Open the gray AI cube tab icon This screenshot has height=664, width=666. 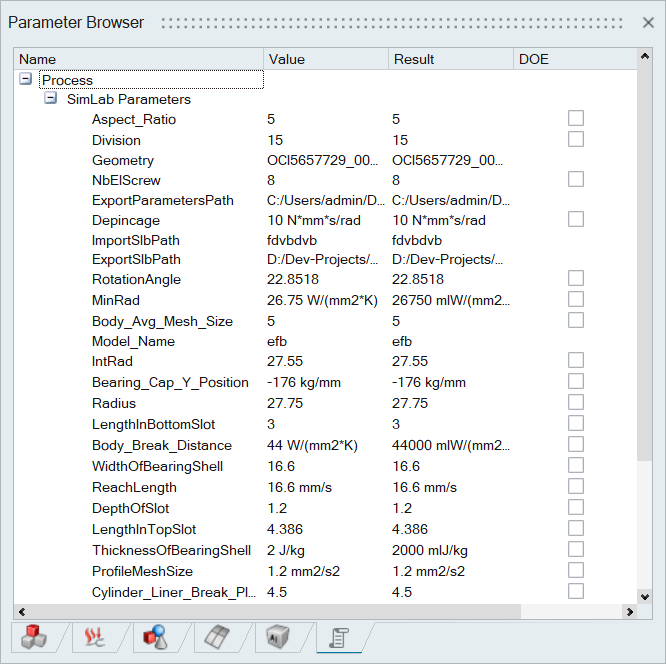tap(277, 638)
